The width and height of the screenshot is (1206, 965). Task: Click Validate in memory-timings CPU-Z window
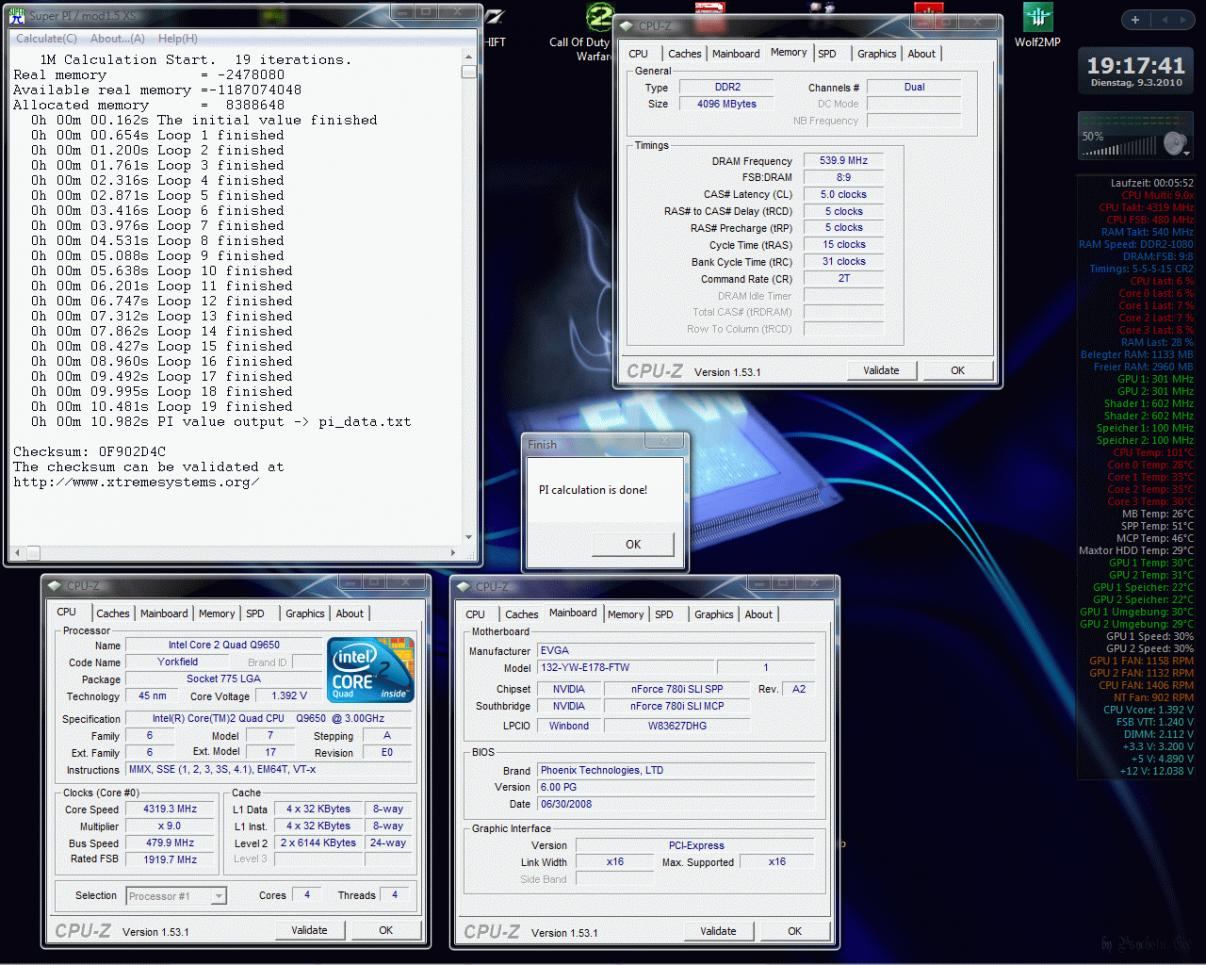coord(881,370)
